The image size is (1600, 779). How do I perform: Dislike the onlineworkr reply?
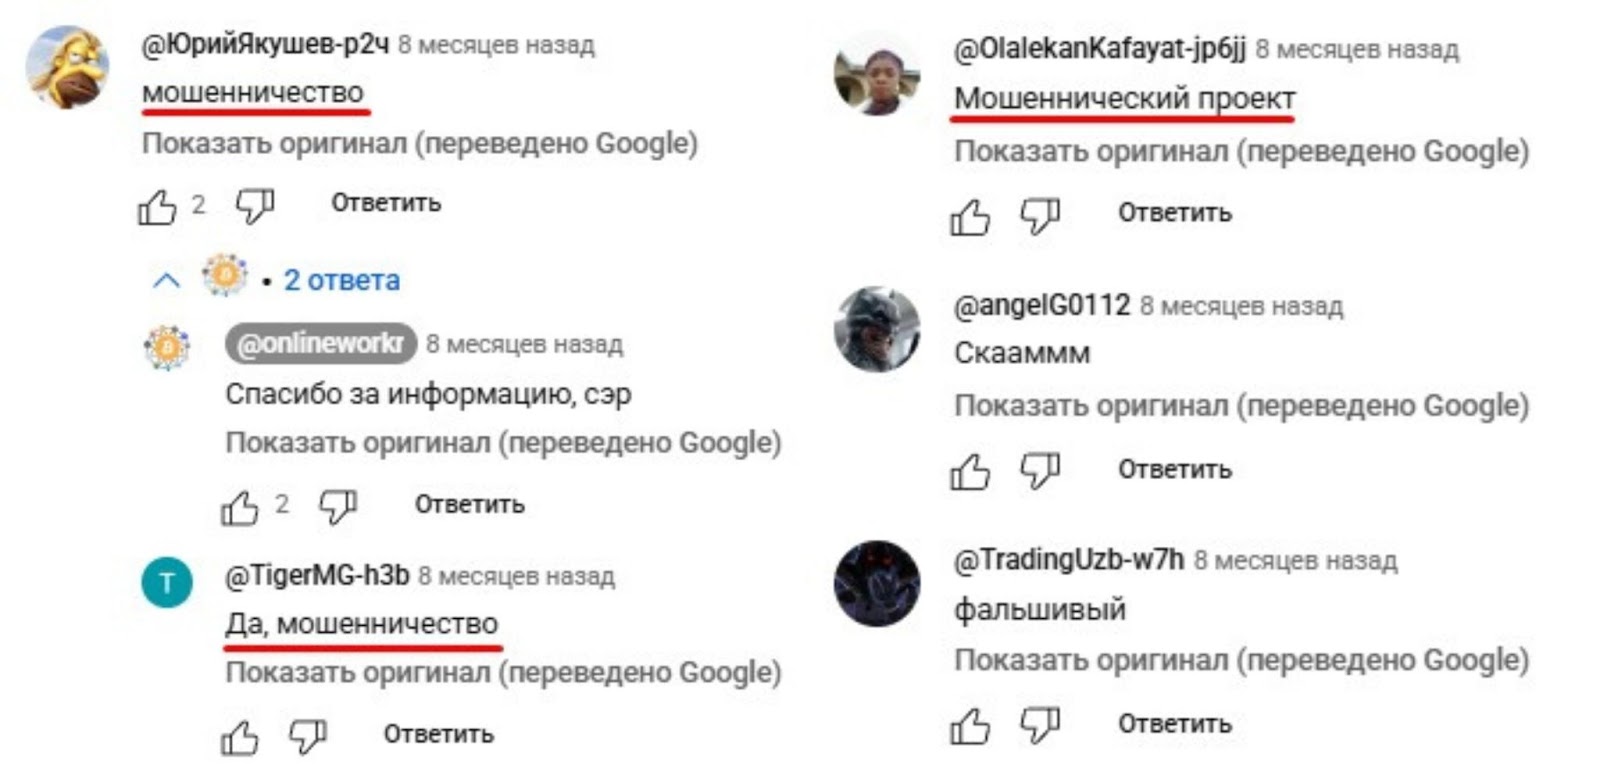tap(337, 508)
